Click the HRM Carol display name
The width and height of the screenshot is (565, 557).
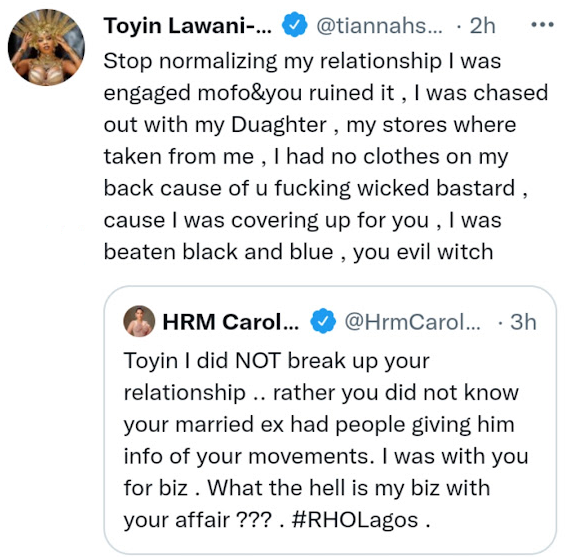tap(231, 322)
